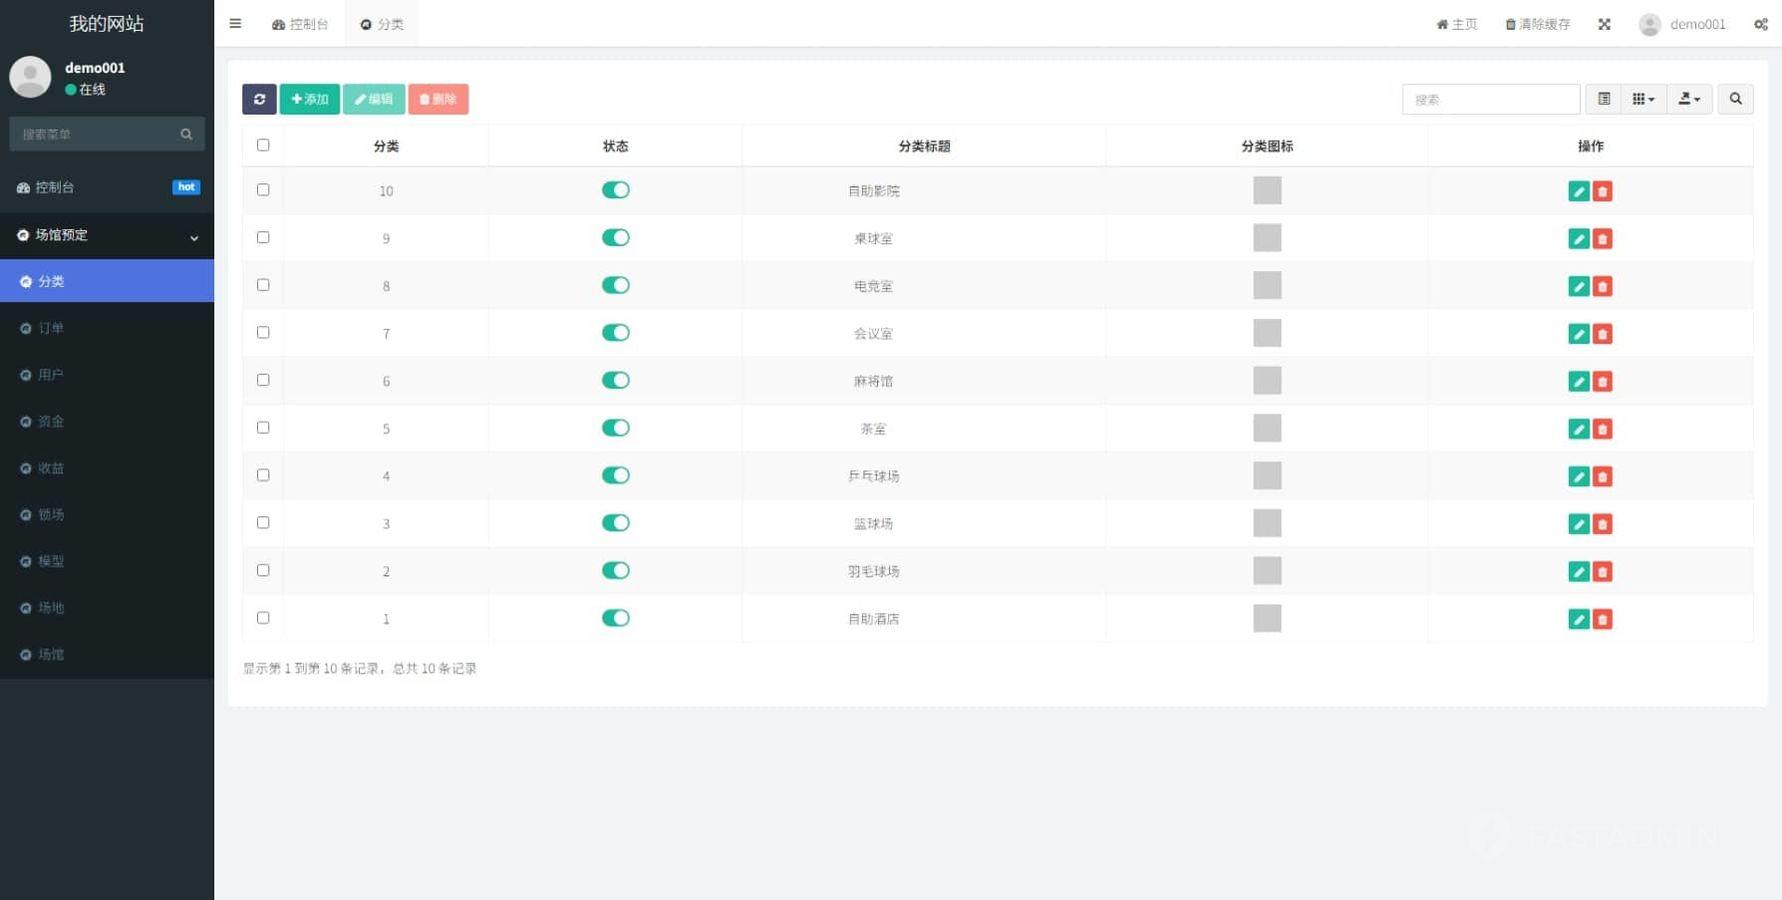The width and height of the screenshot is (1782, 900).
Task: Click the 清除缓存 link in top bar
Action: point(1538,24)
